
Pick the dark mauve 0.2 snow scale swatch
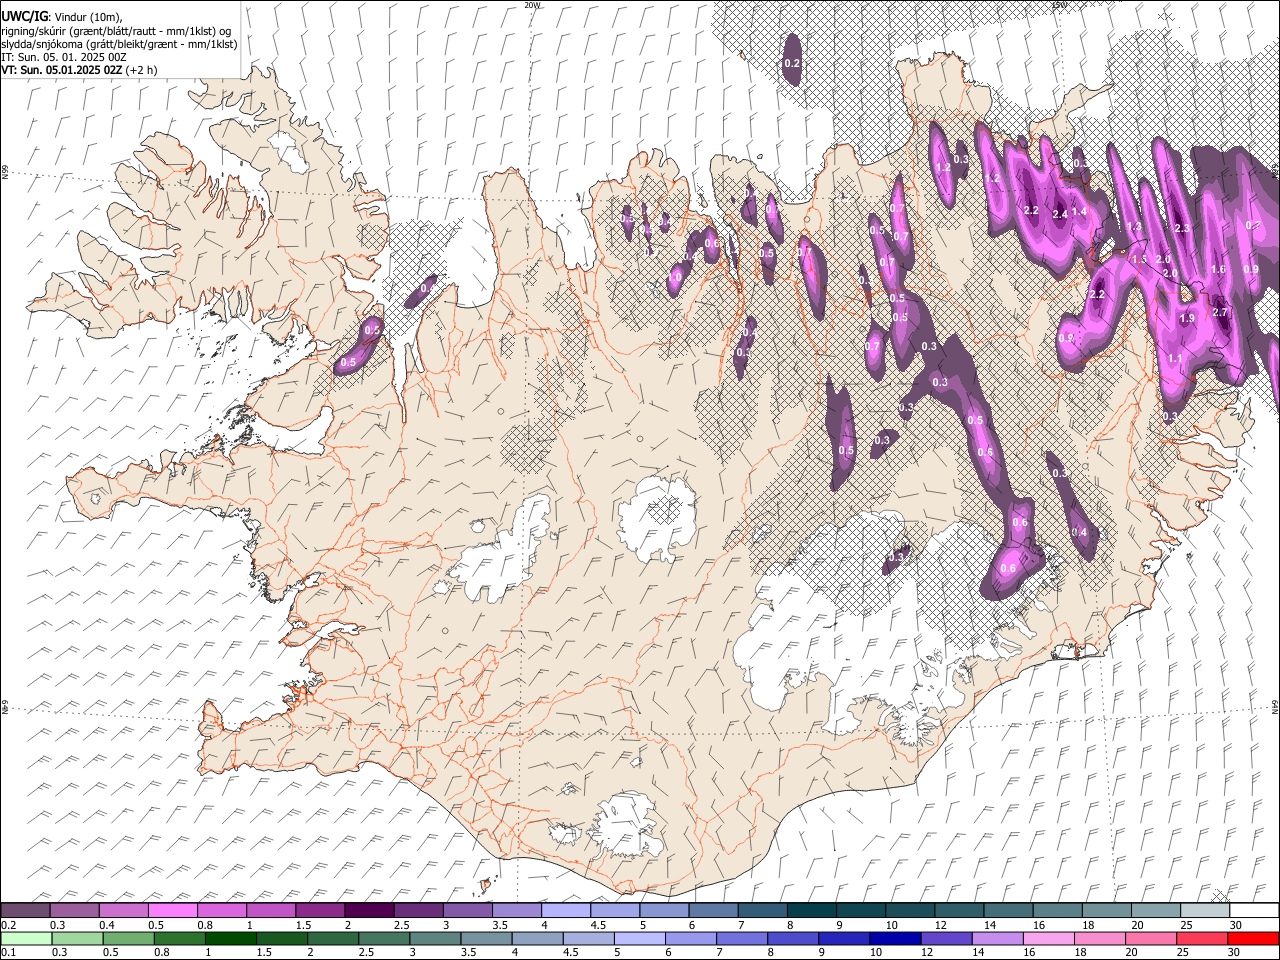coord(25,910)
